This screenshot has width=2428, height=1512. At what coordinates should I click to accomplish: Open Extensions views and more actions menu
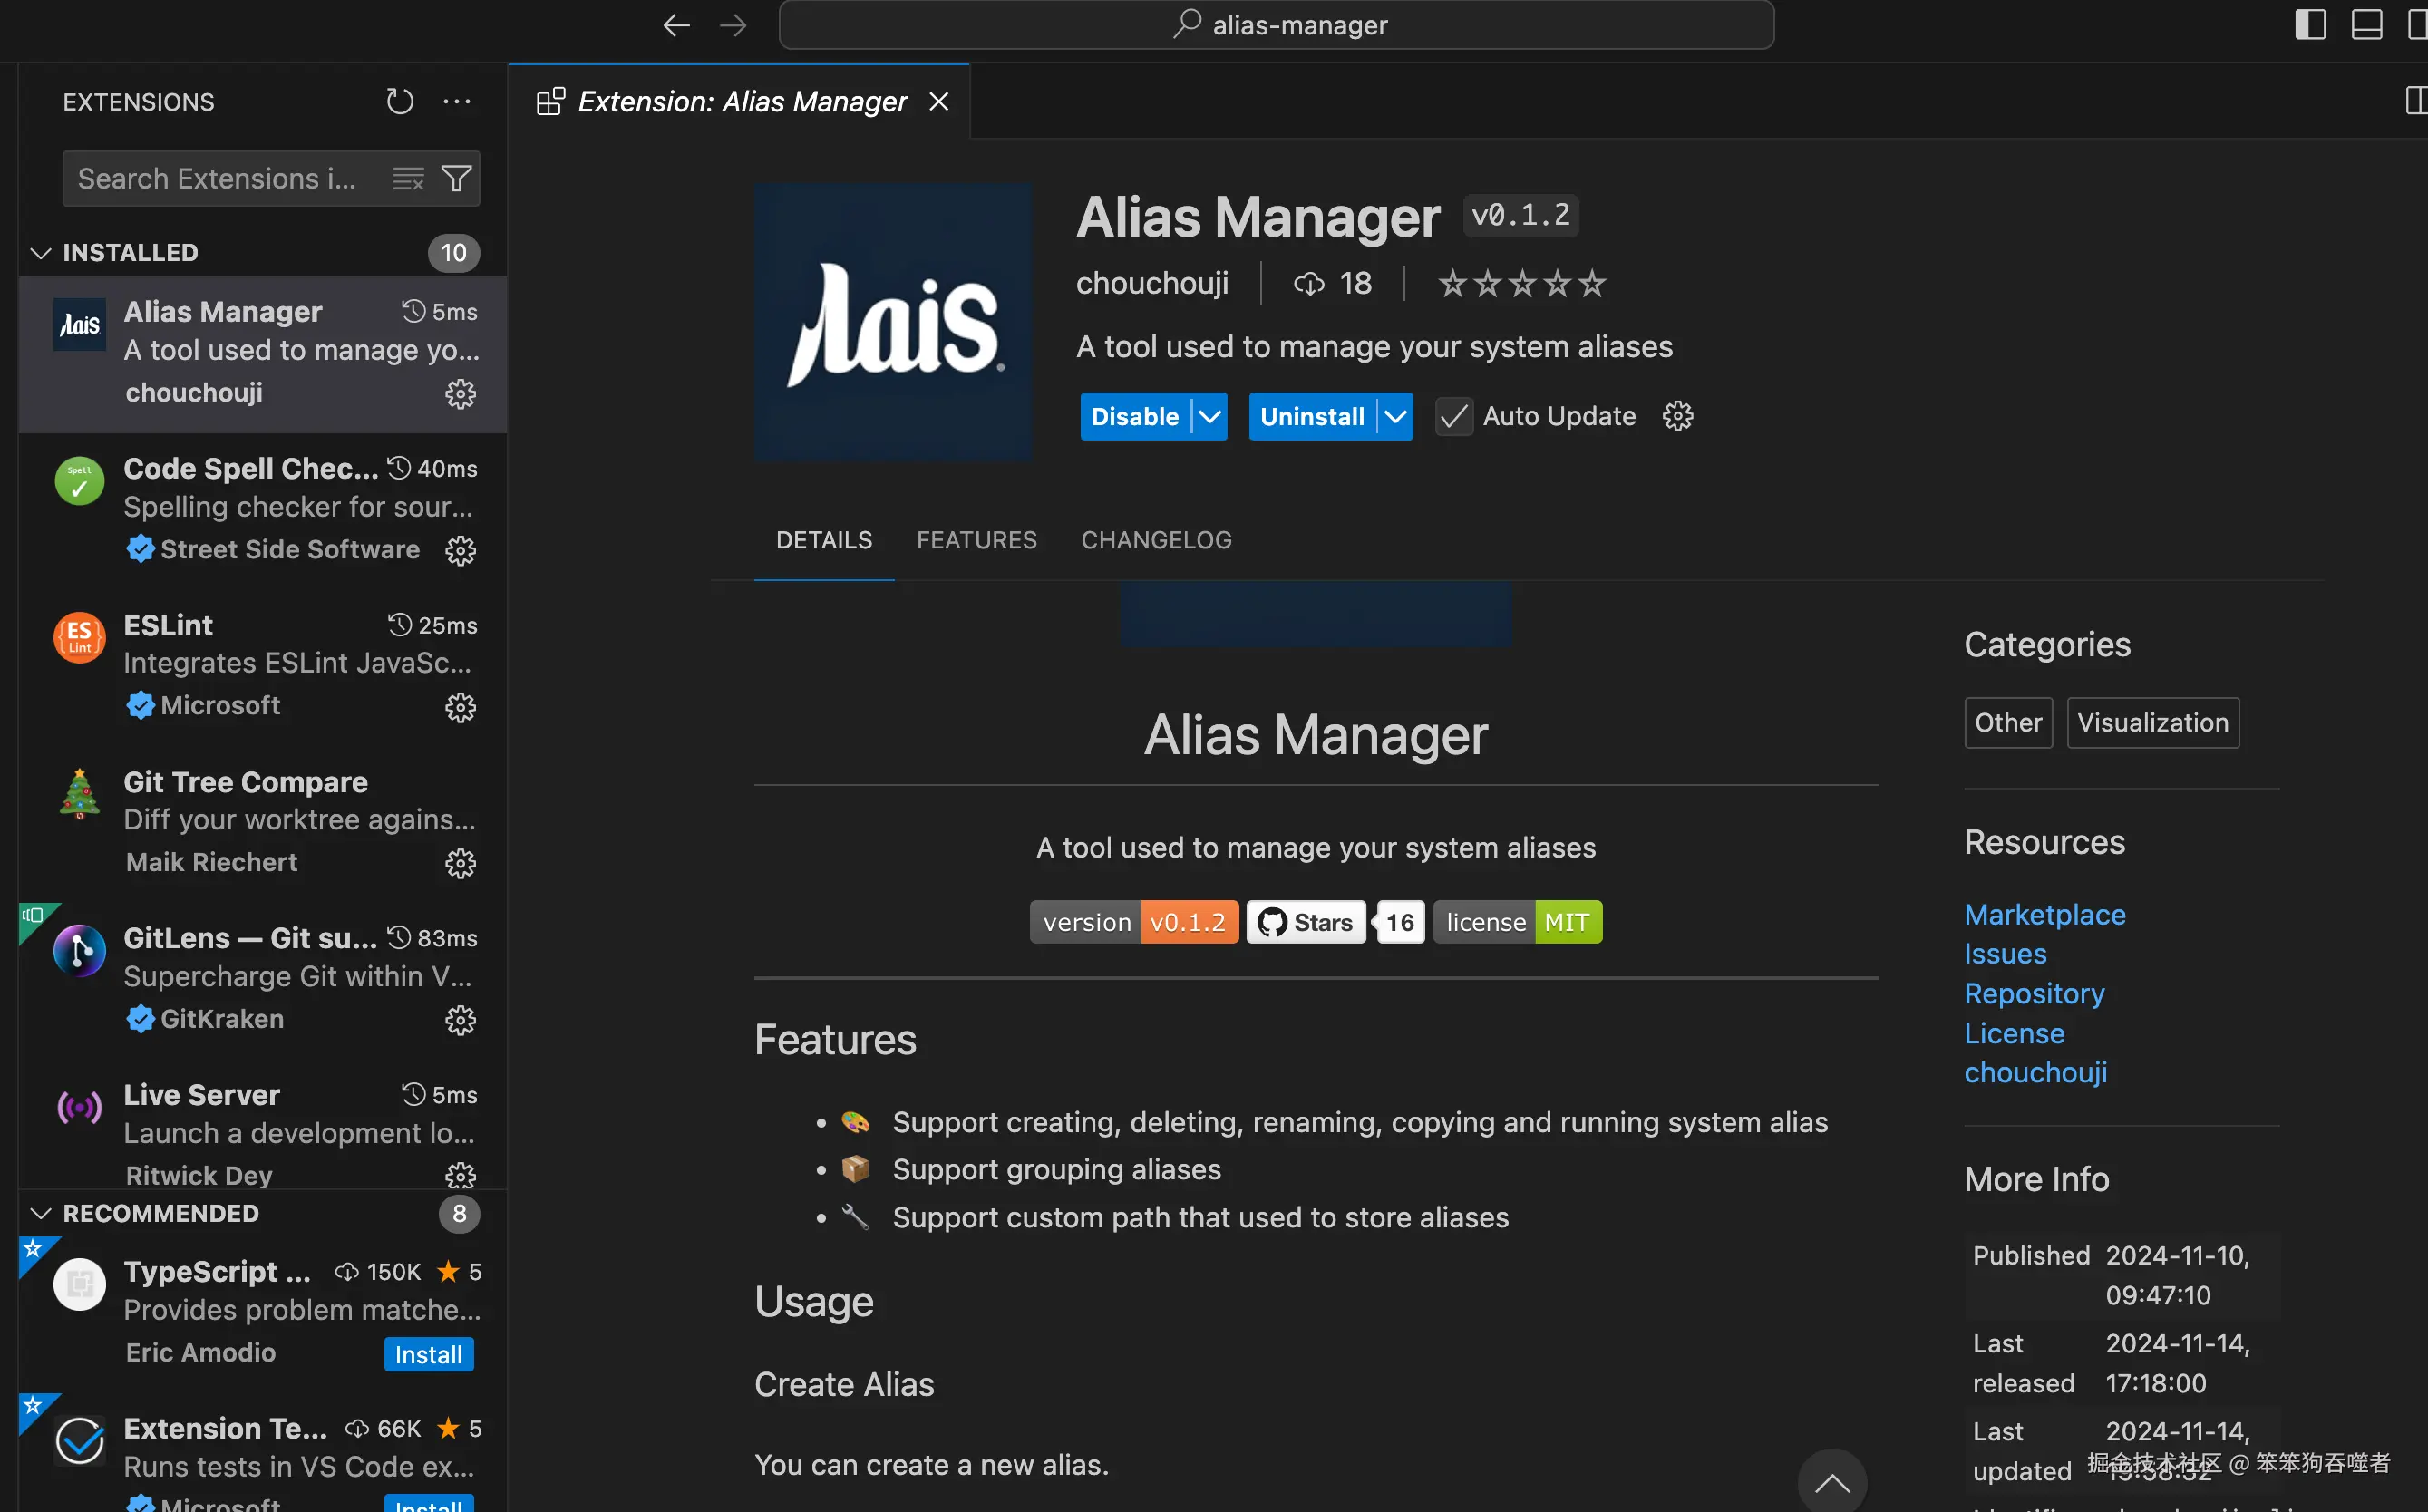[457, 101]
